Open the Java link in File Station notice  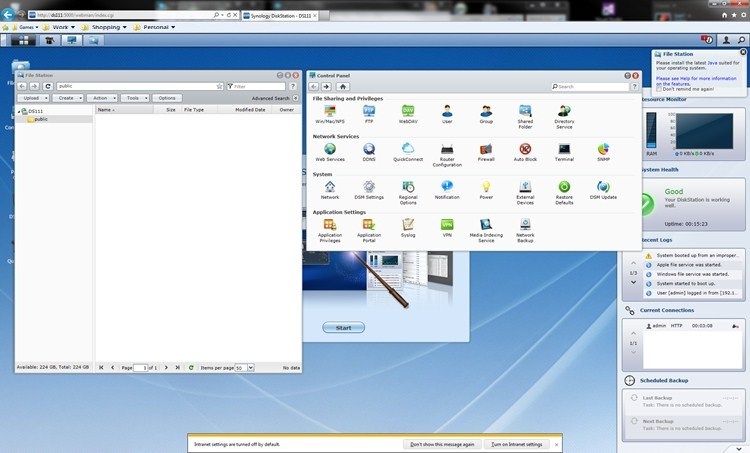tap(712, 63)
